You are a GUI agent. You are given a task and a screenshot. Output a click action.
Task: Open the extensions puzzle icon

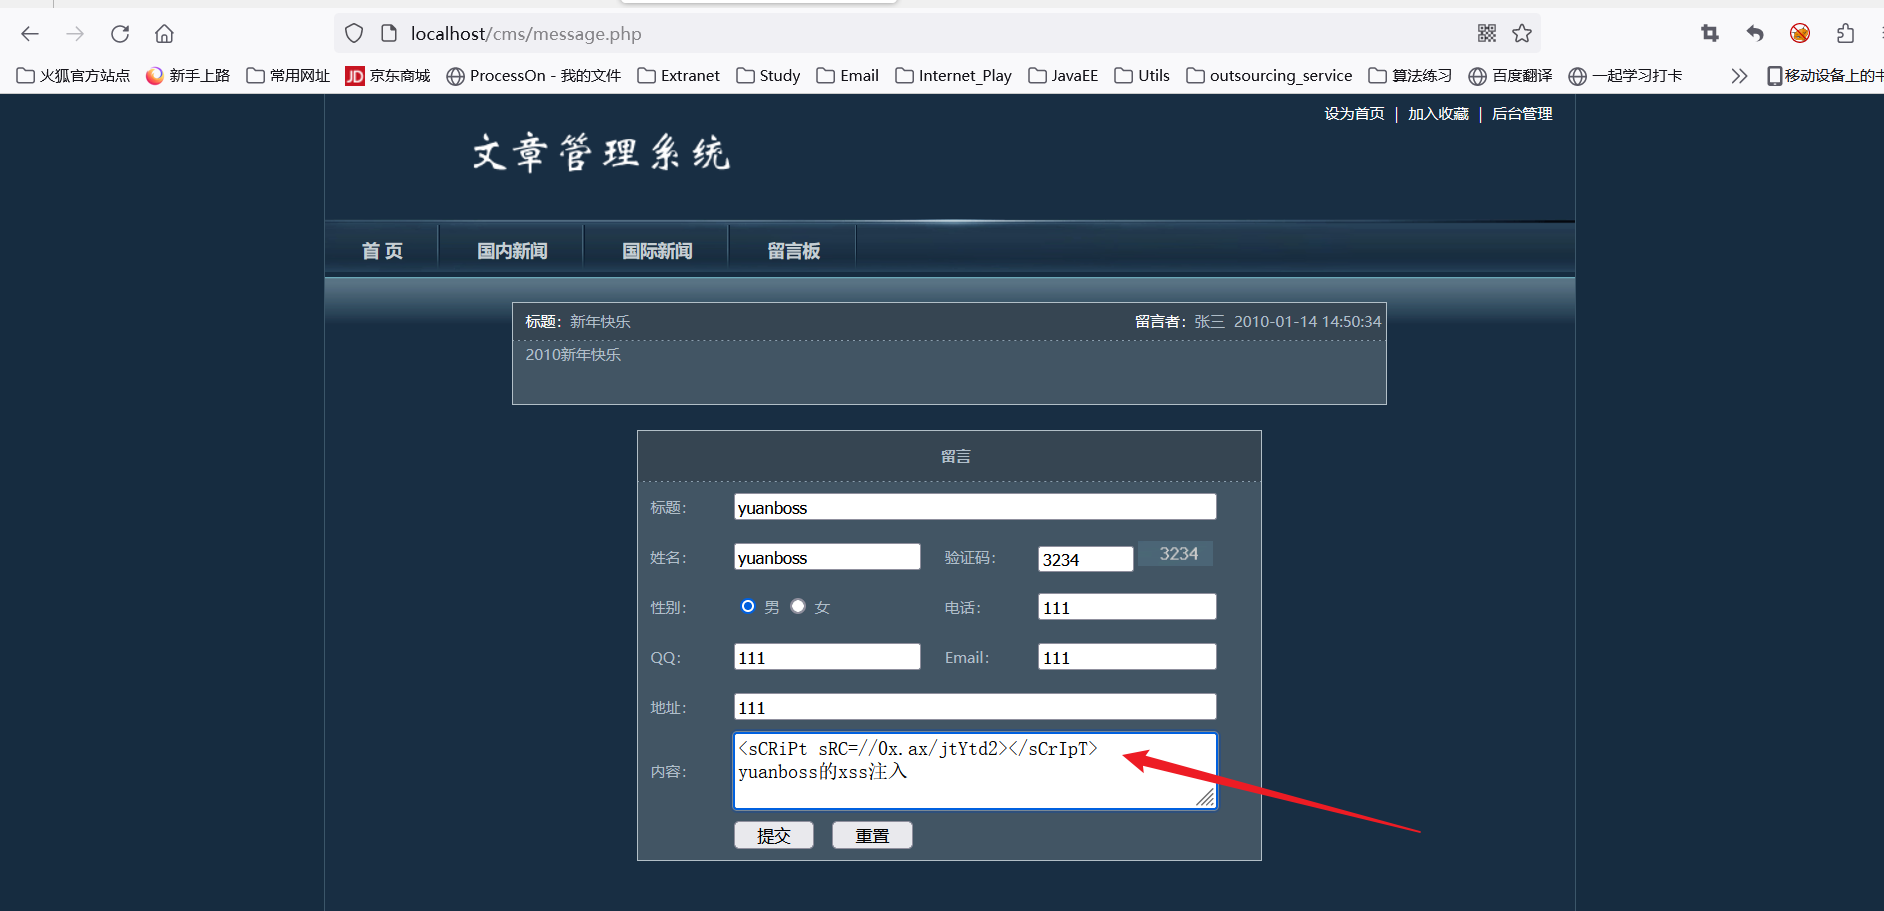click(1845, 34)
